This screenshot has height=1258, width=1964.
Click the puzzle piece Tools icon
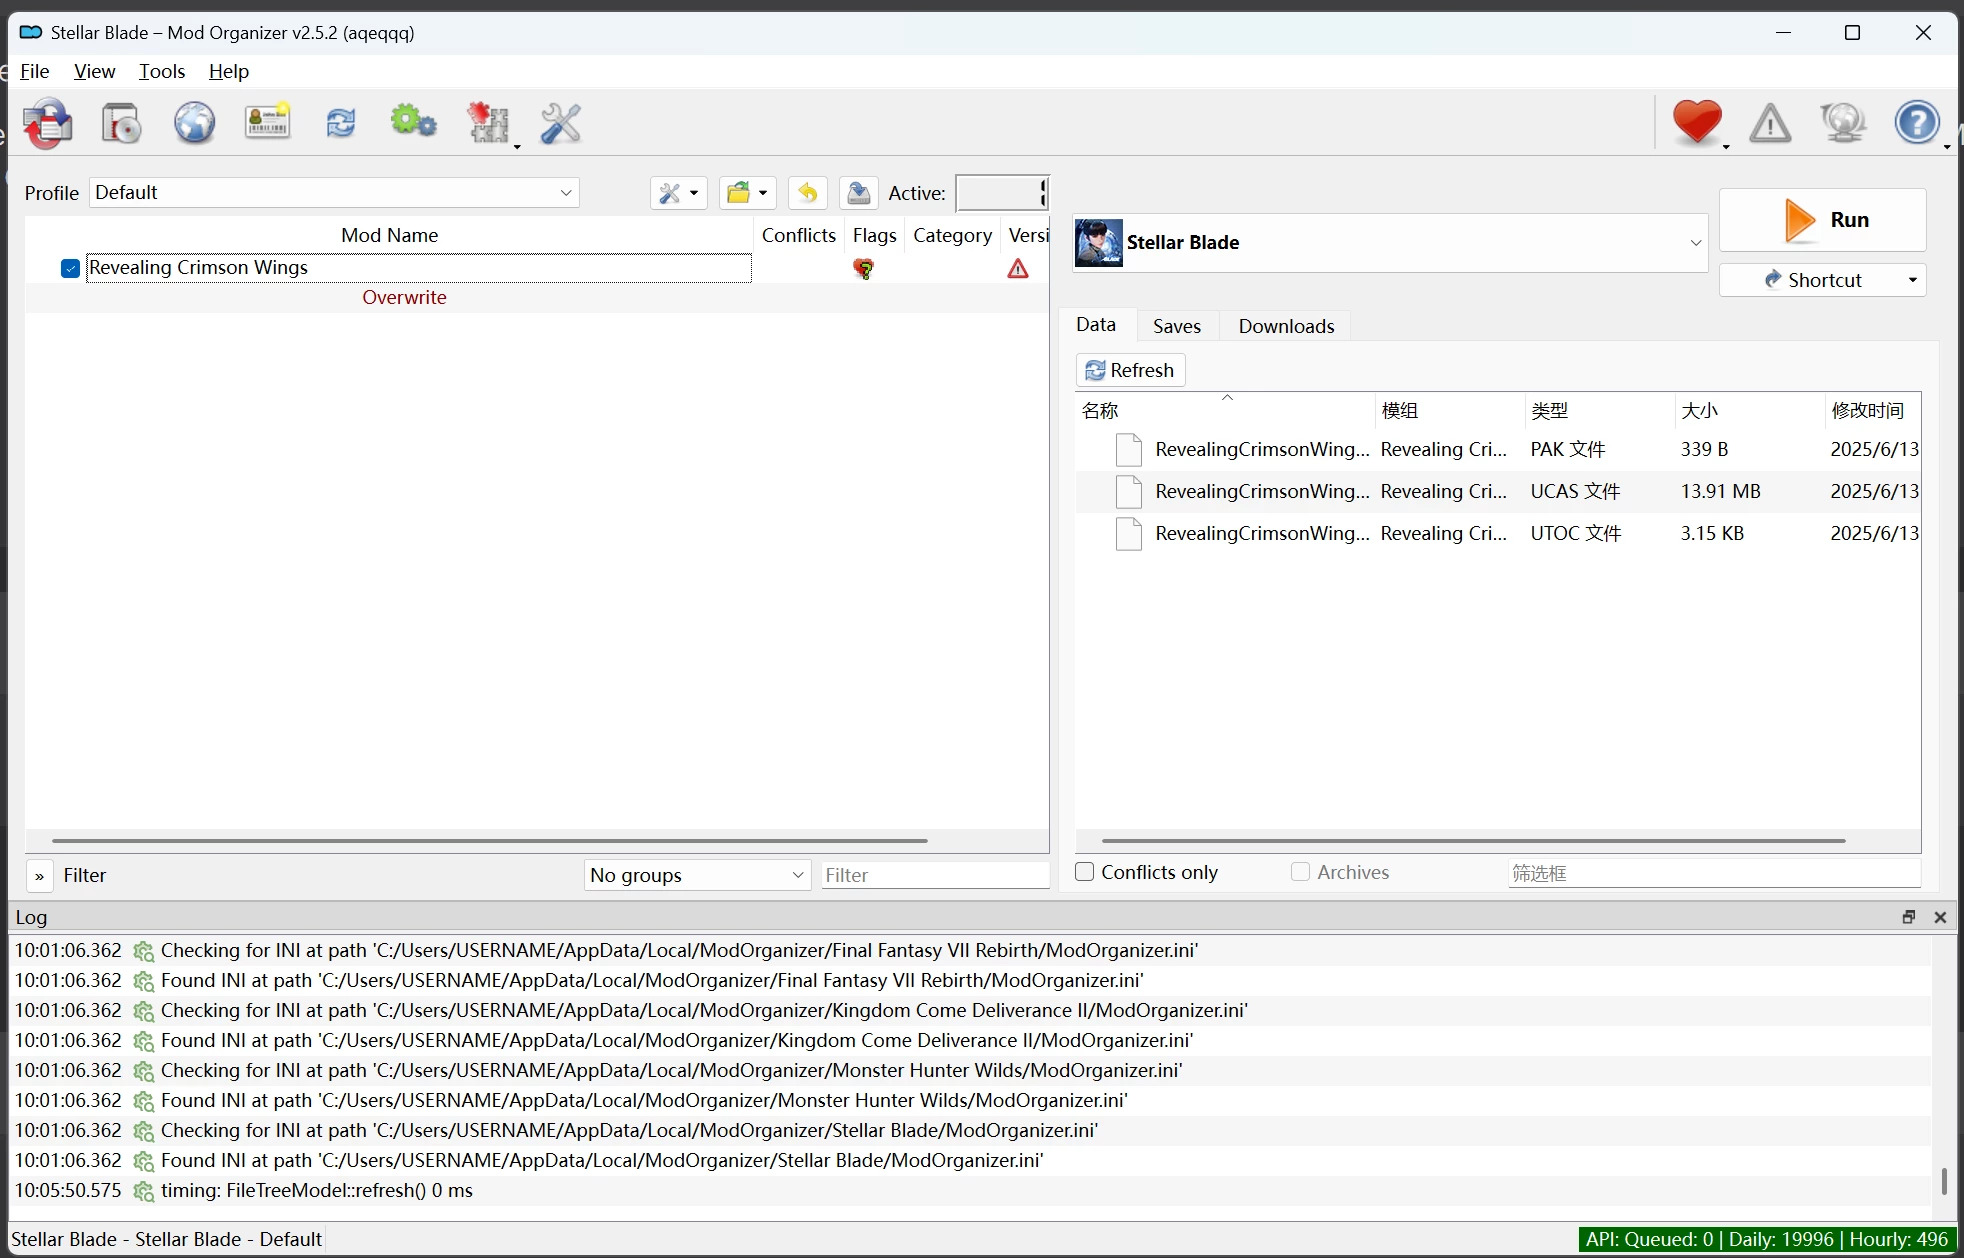point(488,124)
